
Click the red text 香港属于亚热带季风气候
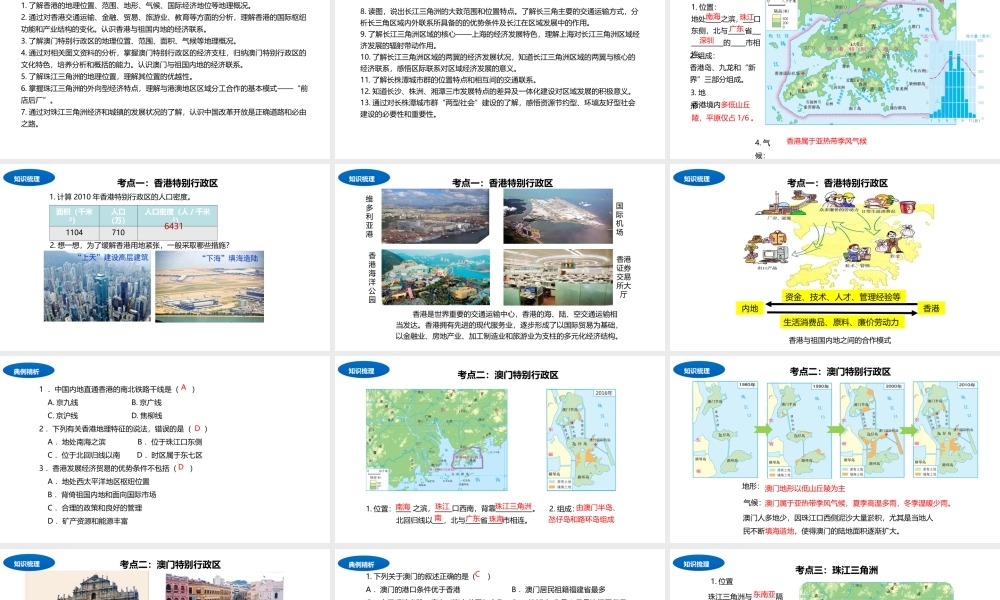tap(826, 141)
